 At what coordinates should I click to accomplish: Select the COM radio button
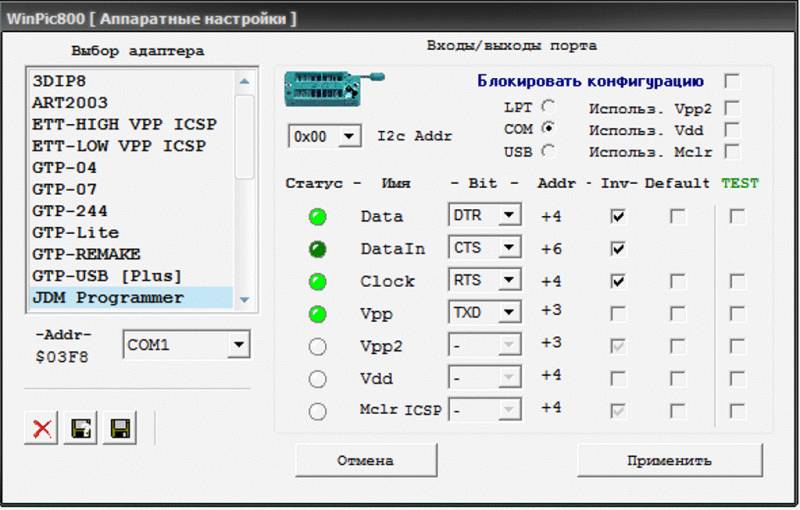[x=548, y=128]
